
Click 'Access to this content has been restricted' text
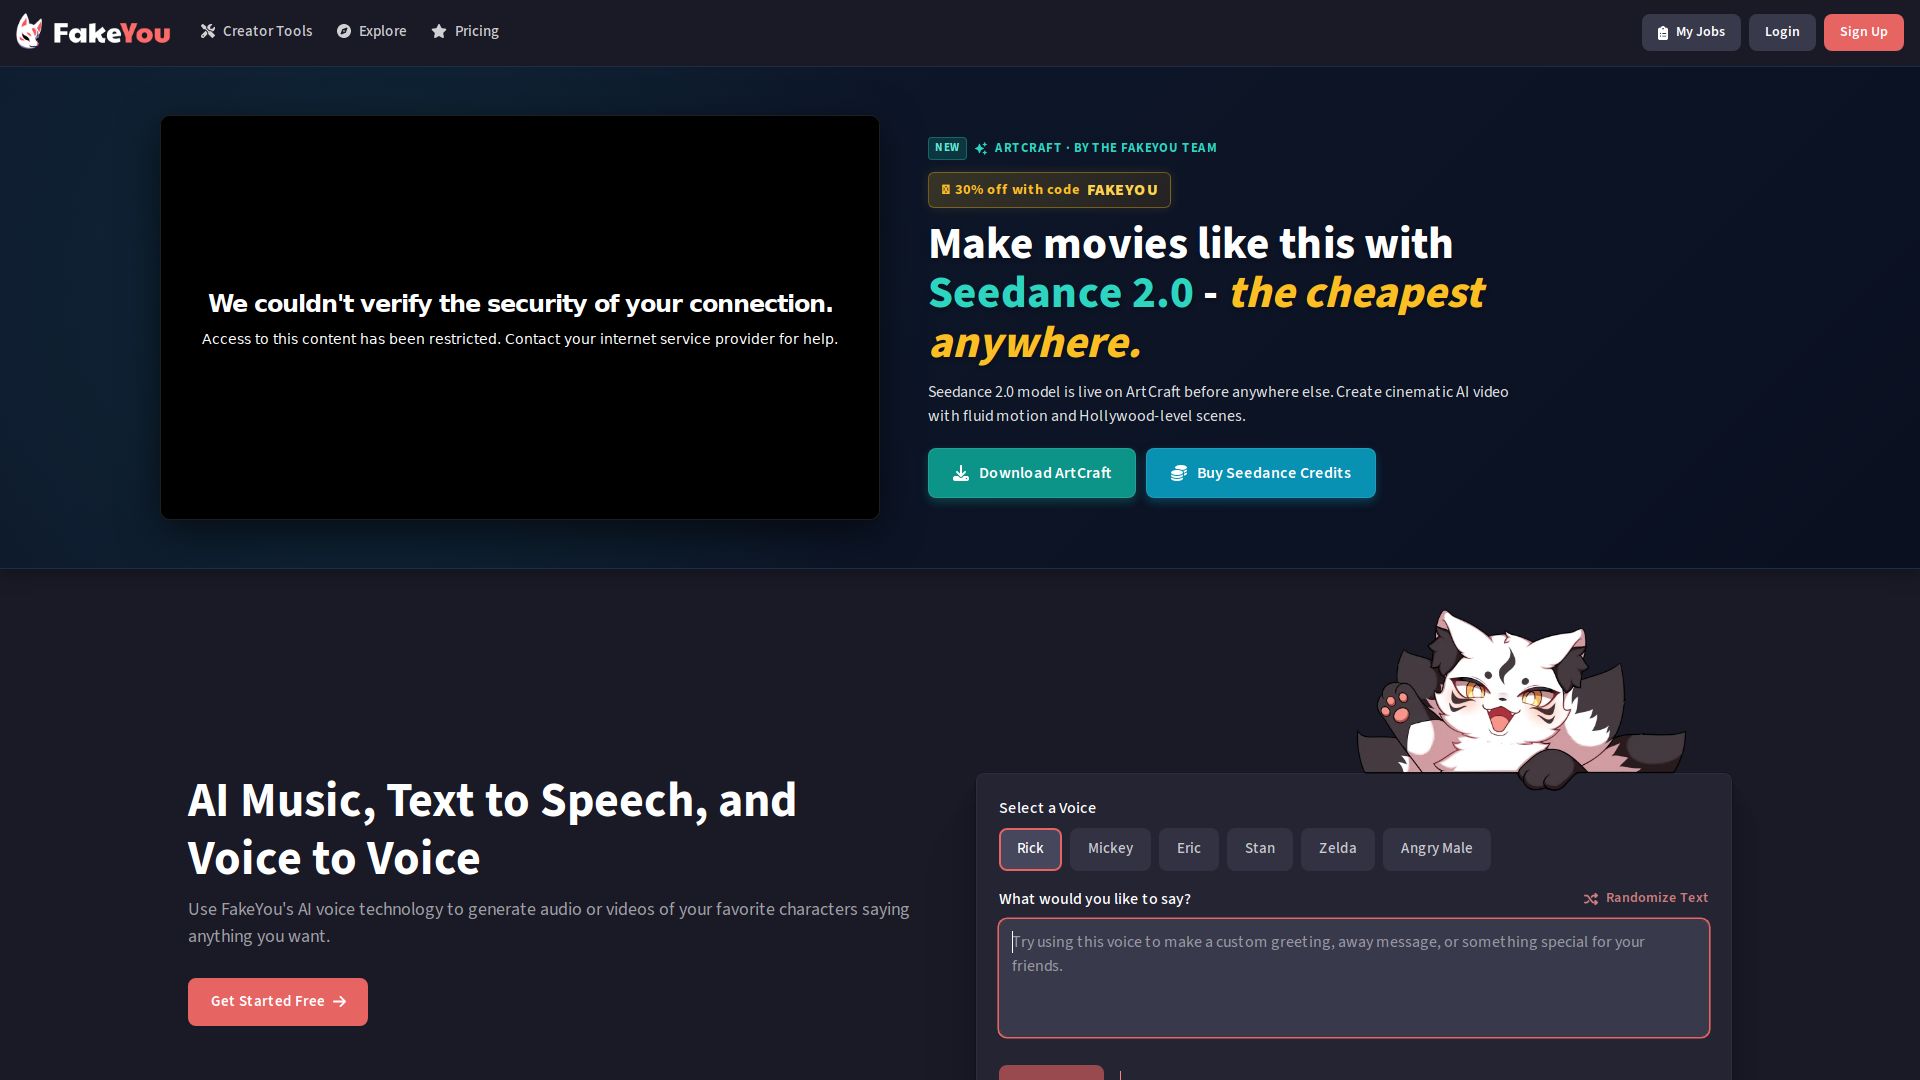tap(520, 339)
